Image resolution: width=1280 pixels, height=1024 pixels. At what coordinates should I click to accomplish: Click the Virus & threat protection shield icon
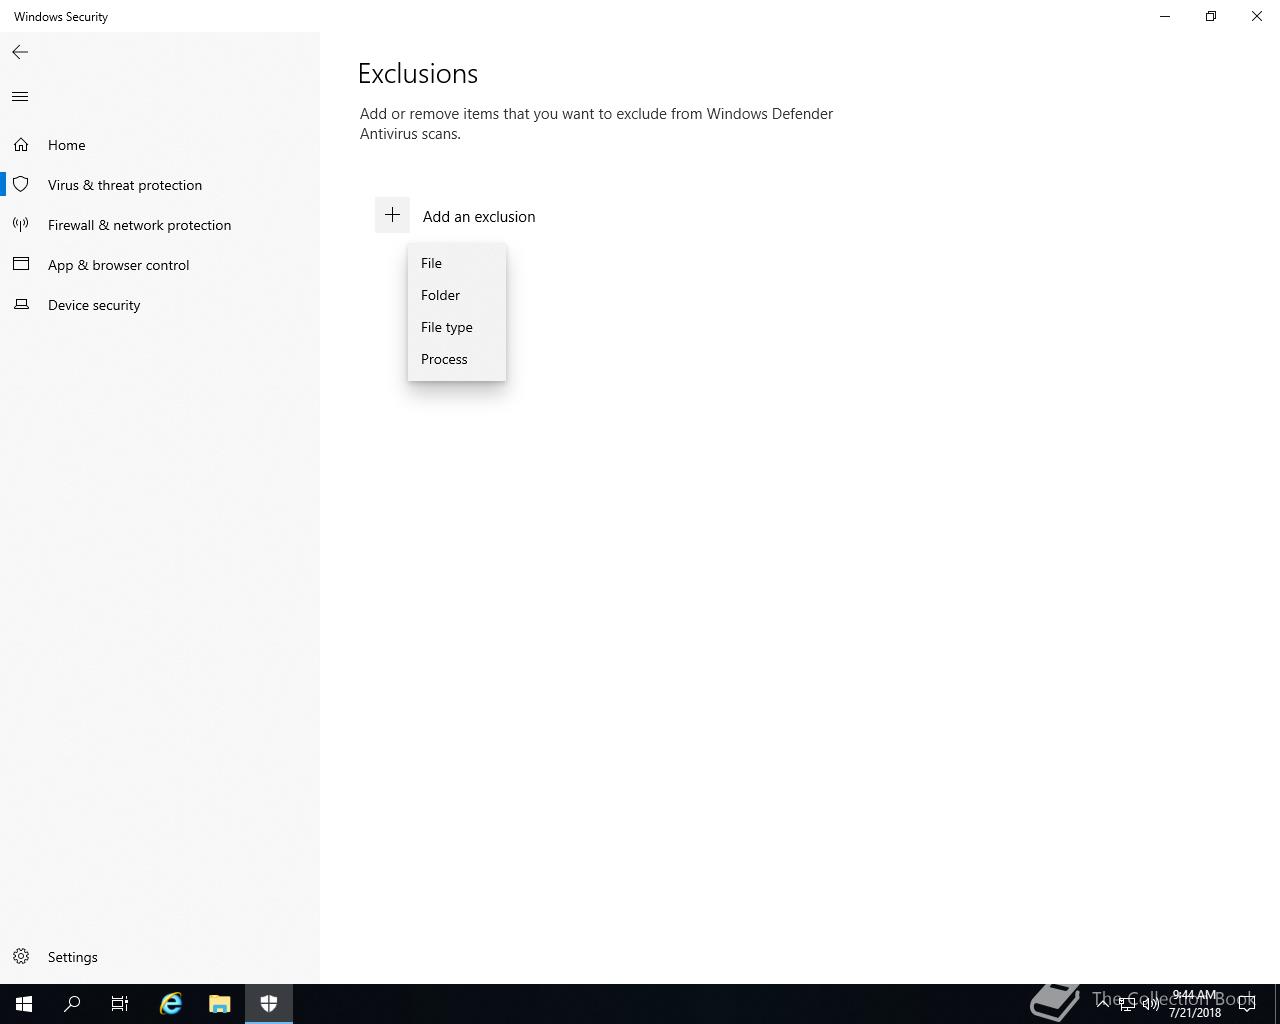pos(21,185)
